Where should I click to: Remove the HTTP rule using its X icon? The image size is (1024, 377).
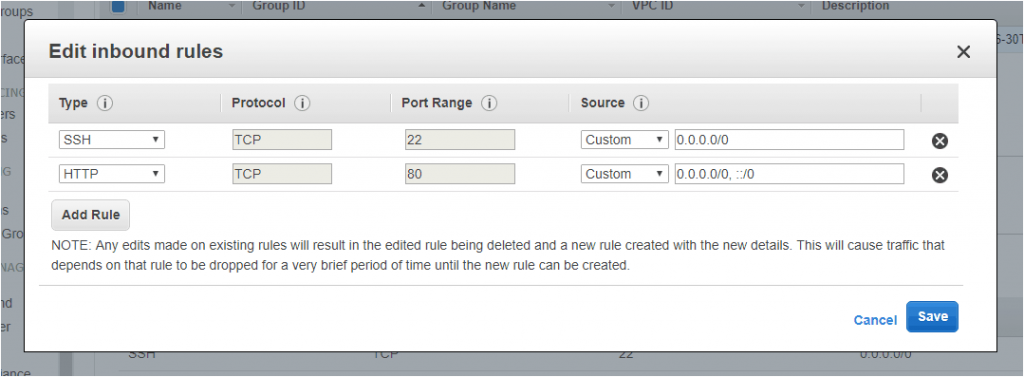pos(940,174)
